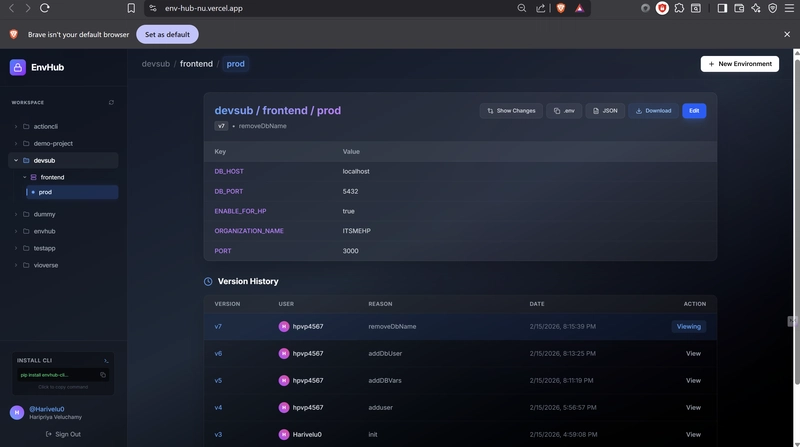Screen dimensions: 800x447
Task: Expand the actioncli project folder
Action: point(16,127)
